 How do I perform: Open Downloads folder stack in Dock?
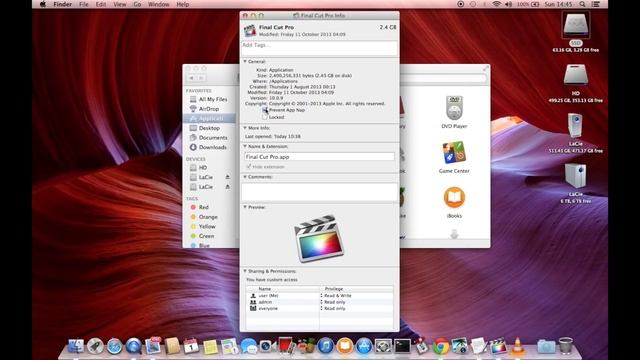(546, 347)
